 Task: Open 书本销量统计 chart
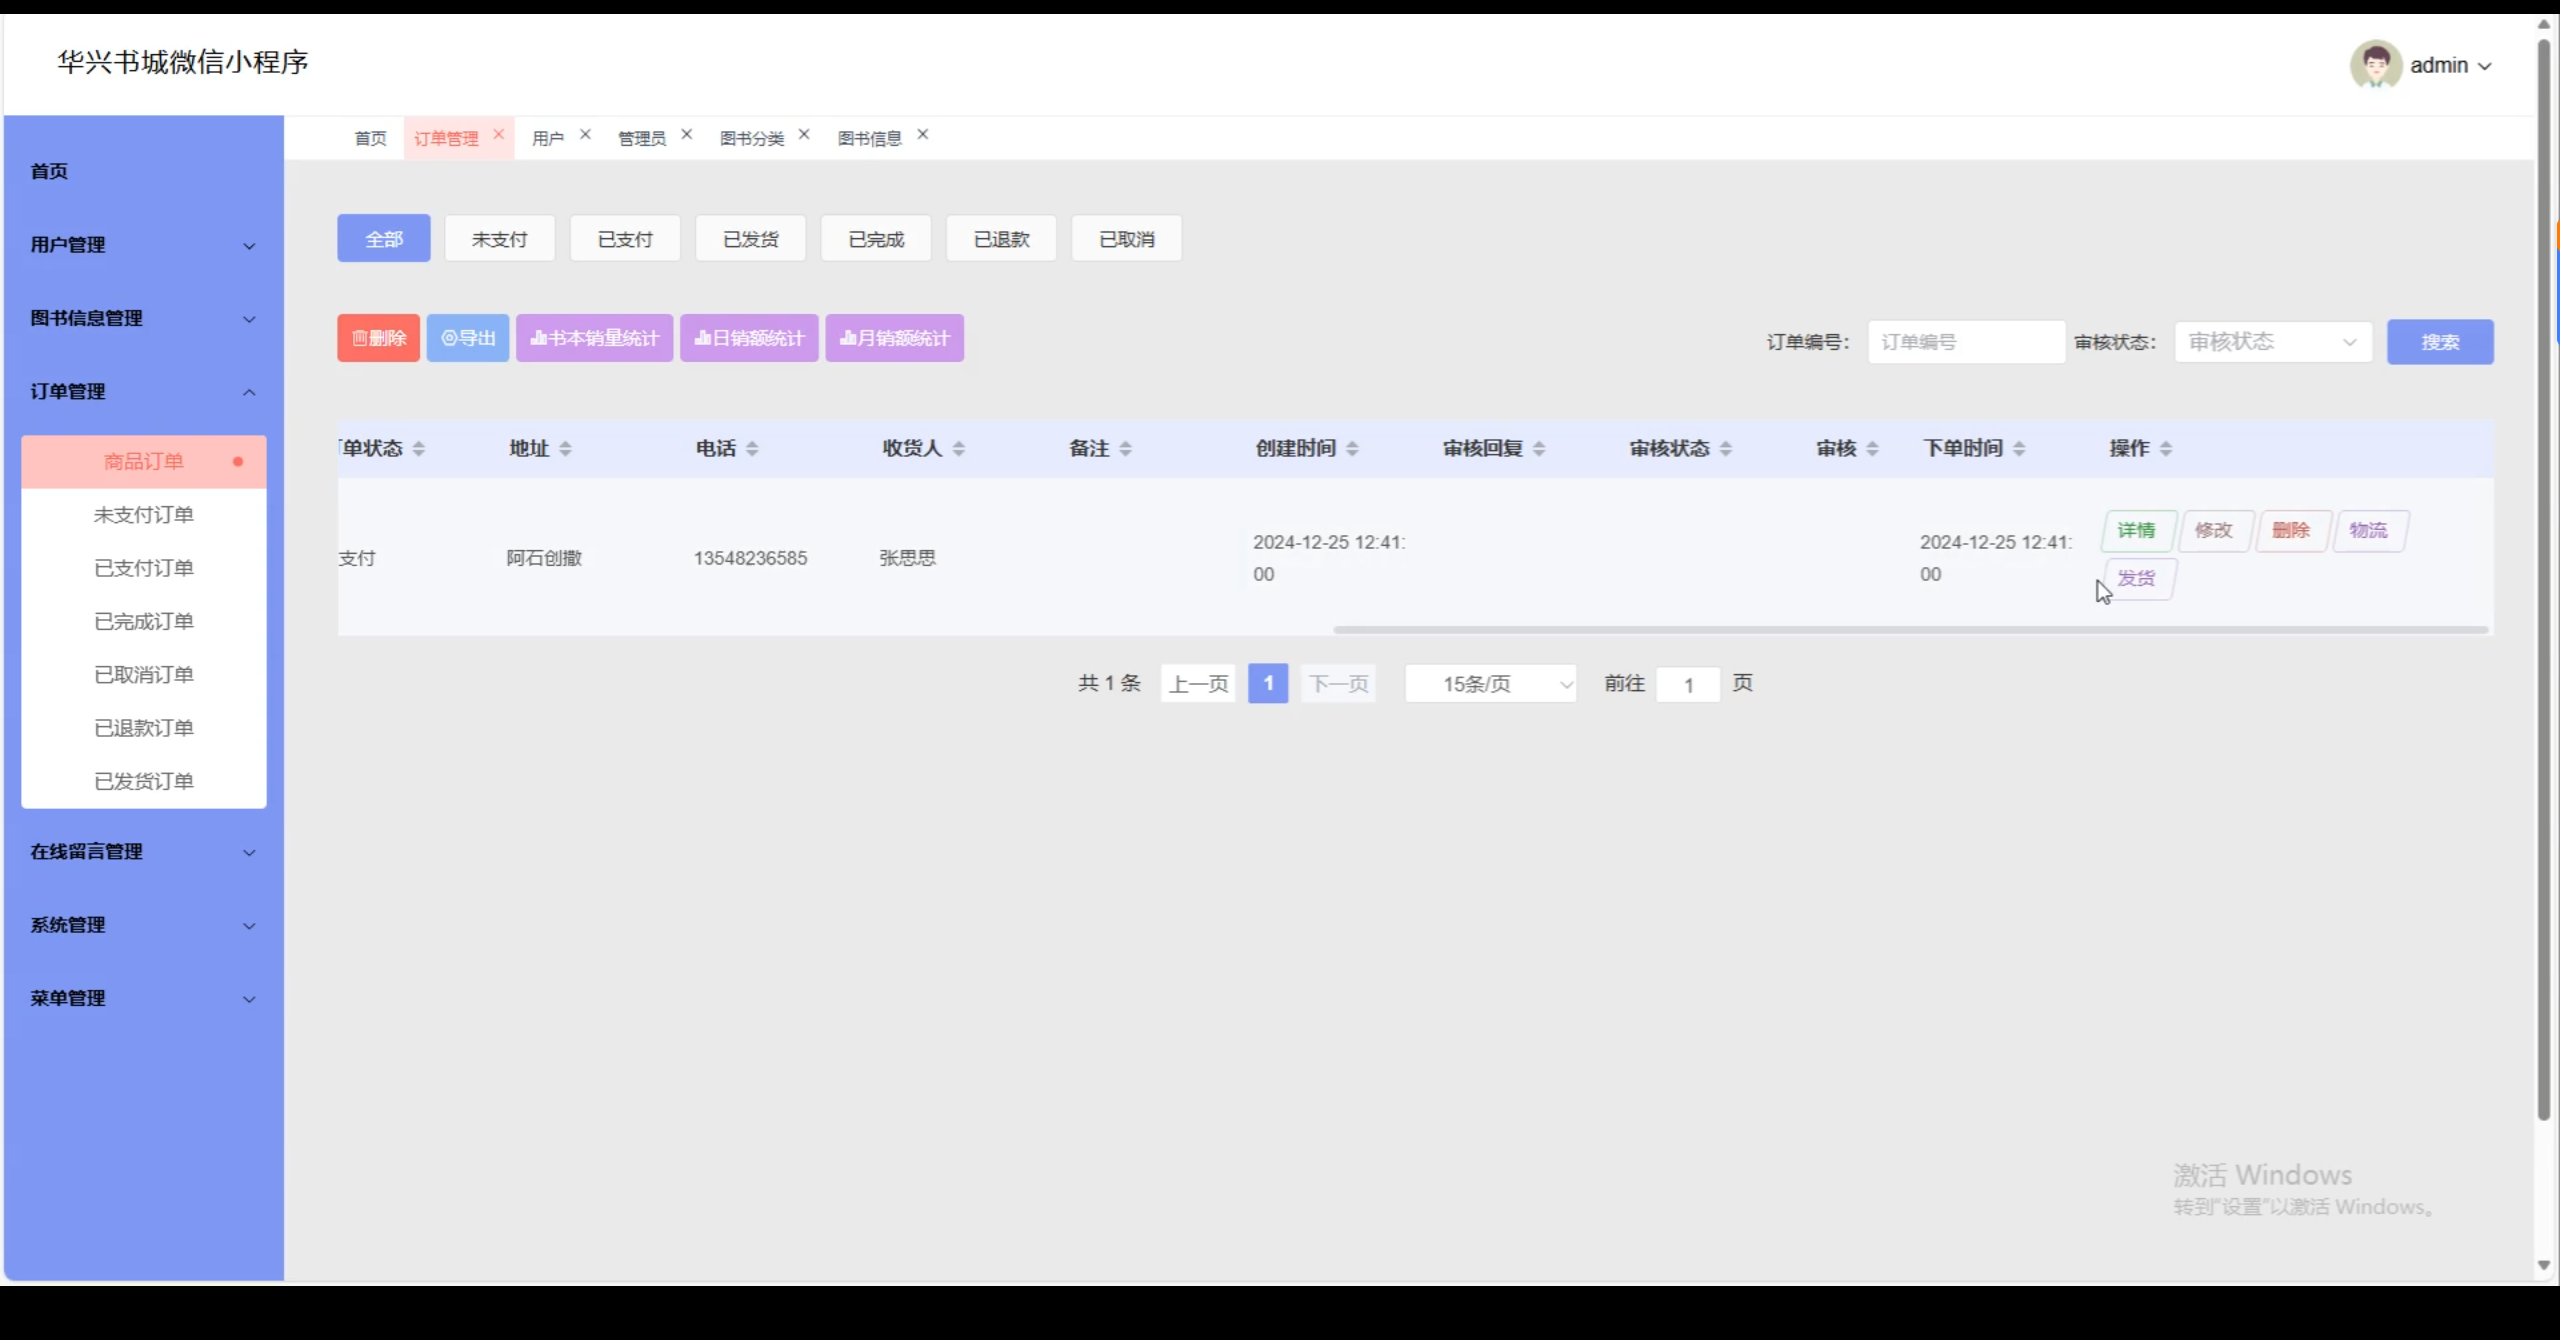tap(594, 338)
